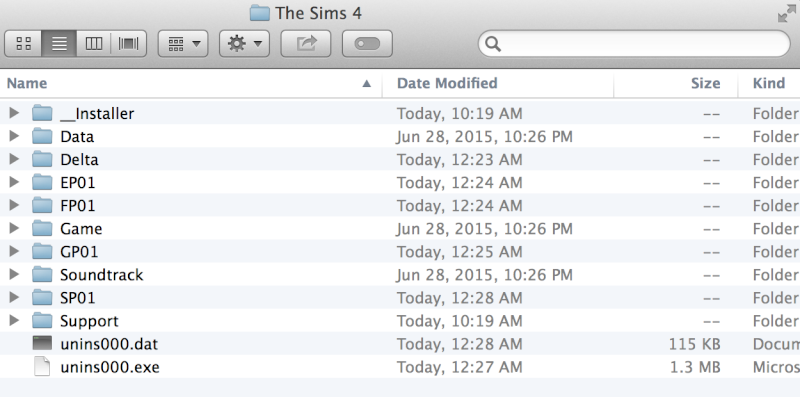Viewport: 800px width, 397px height.
Task: Expand the FP01 folder
Action: click(x=14, y=205)
